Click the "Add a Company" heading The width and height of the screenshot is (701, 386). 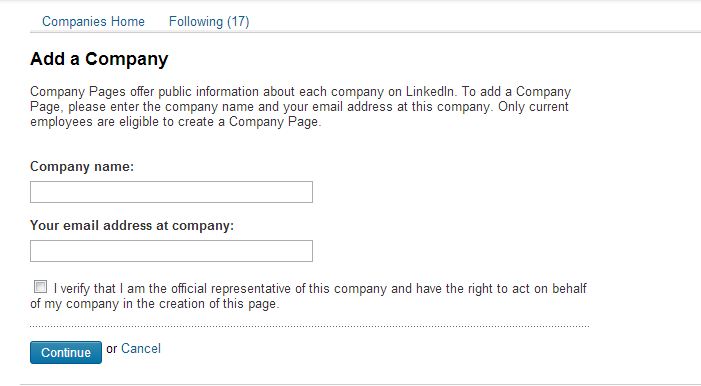pyautogui.click(x=99, y=59)
